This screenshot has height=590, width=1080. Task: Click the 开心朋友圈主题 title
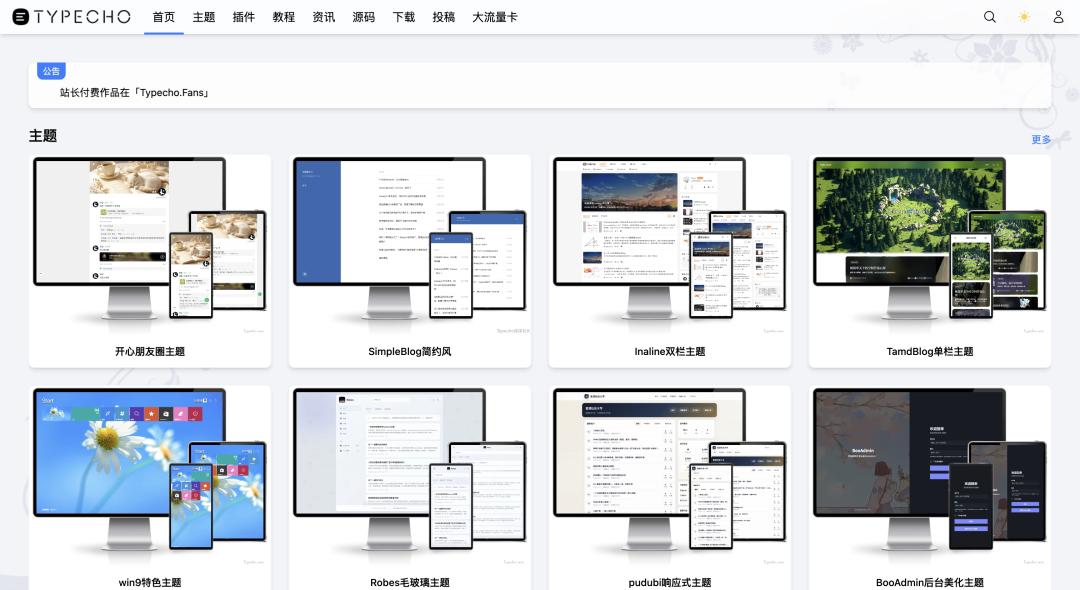pyautogui.click(x=150, y=351)
